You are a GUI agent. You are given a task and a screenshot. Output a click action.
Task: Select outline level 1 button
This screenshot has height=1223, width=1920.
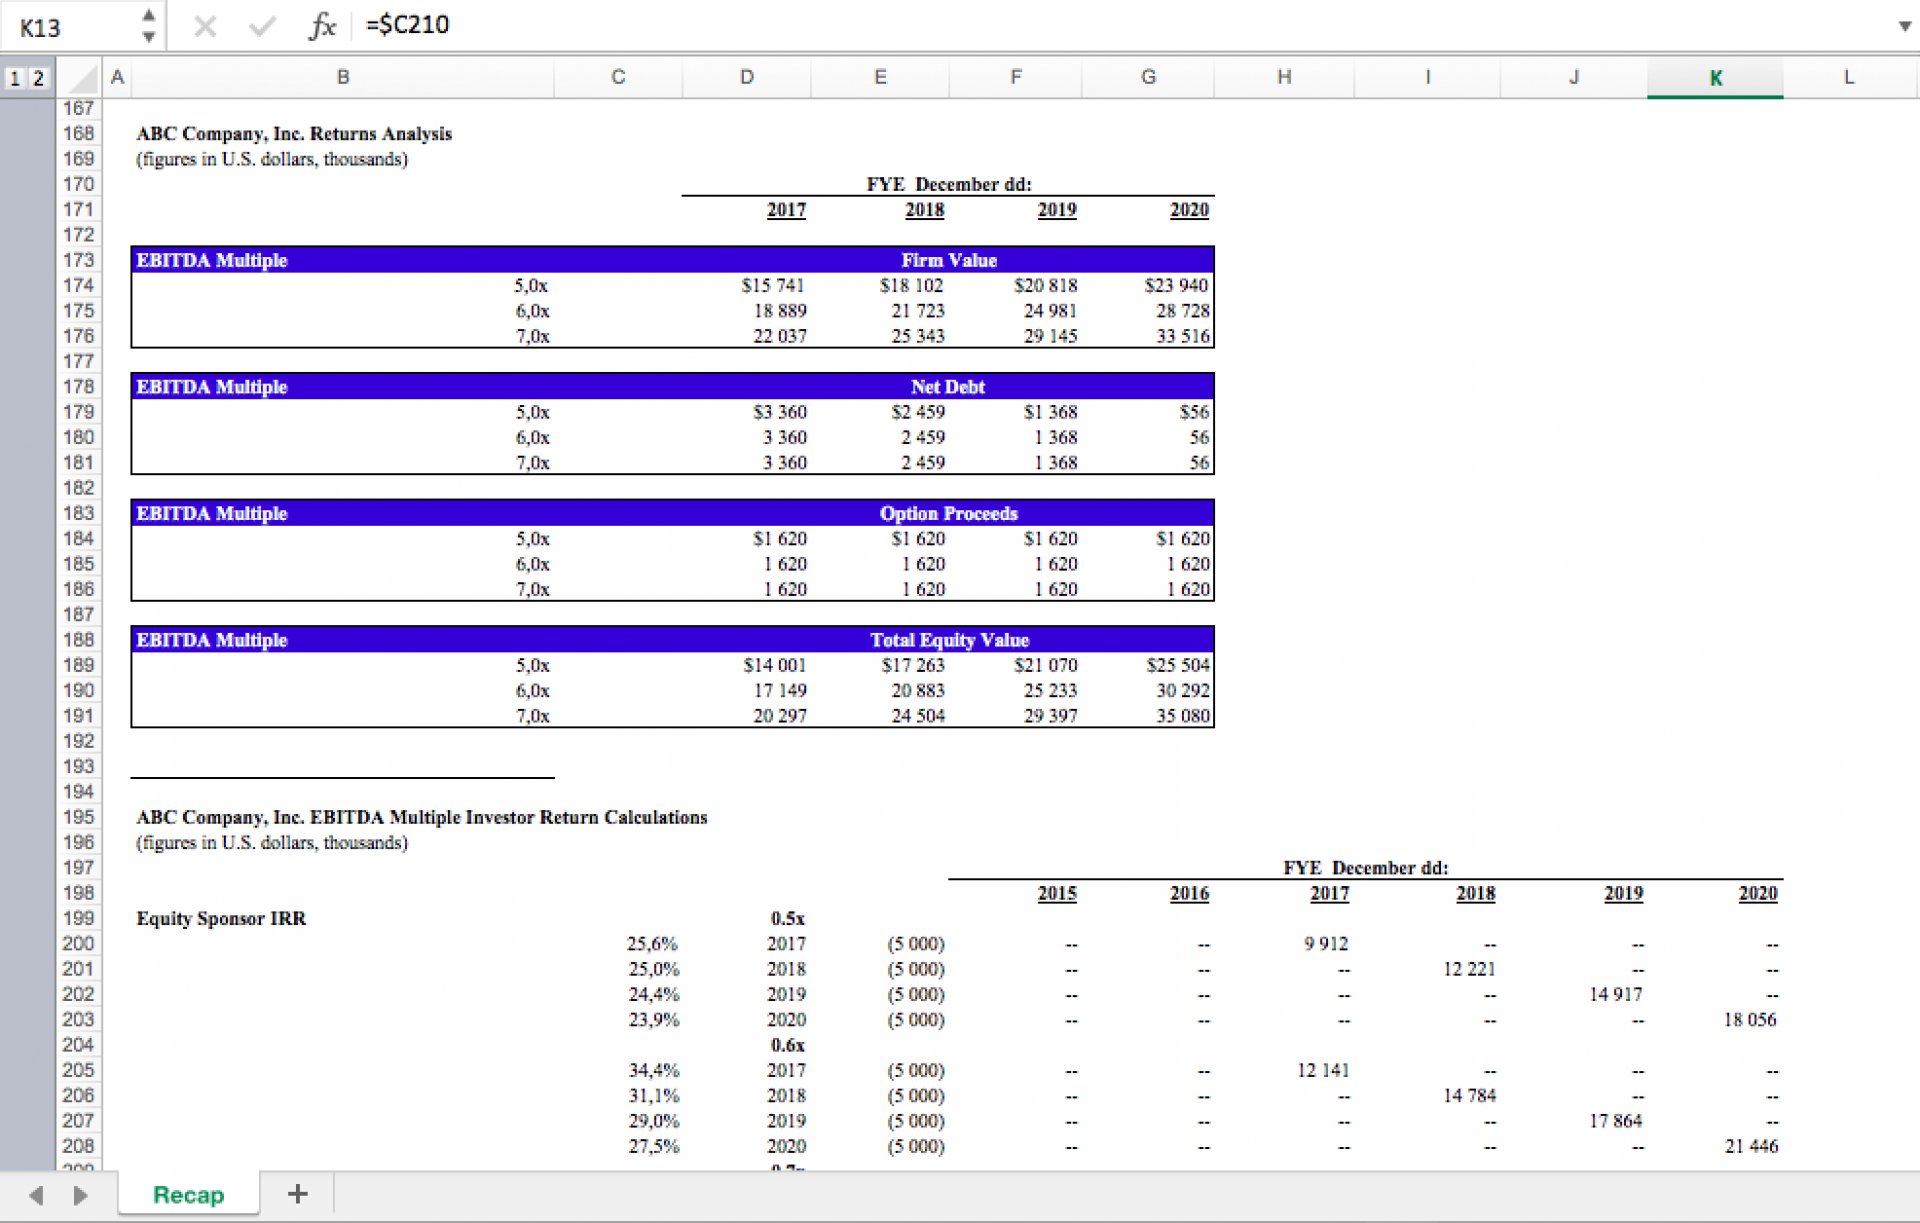pos(14,78)
